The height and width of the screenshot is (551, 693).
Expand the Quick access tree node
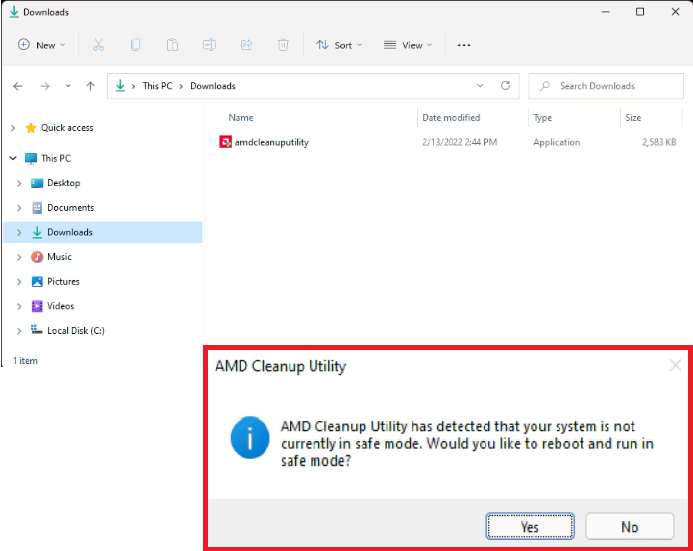point(13,128)
